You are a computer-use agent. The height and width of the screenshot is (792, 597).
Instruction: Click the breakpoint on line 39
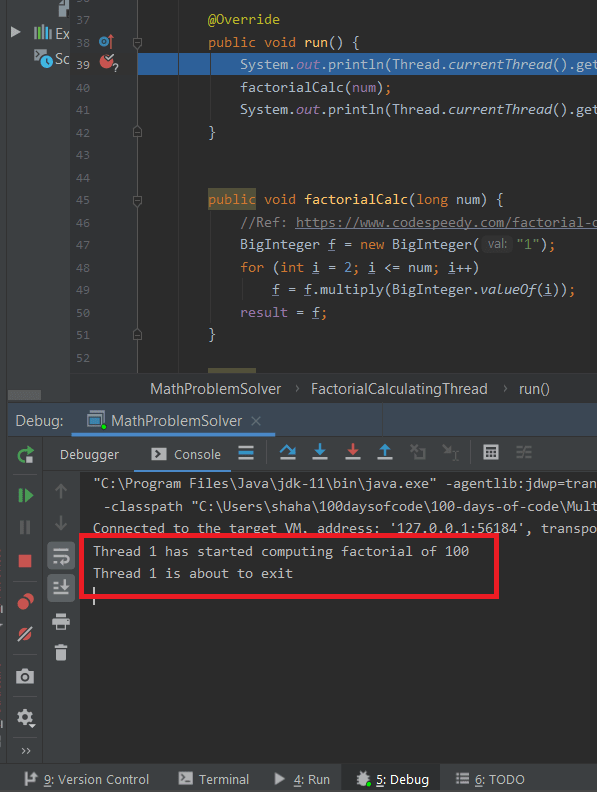click(108, 63)
